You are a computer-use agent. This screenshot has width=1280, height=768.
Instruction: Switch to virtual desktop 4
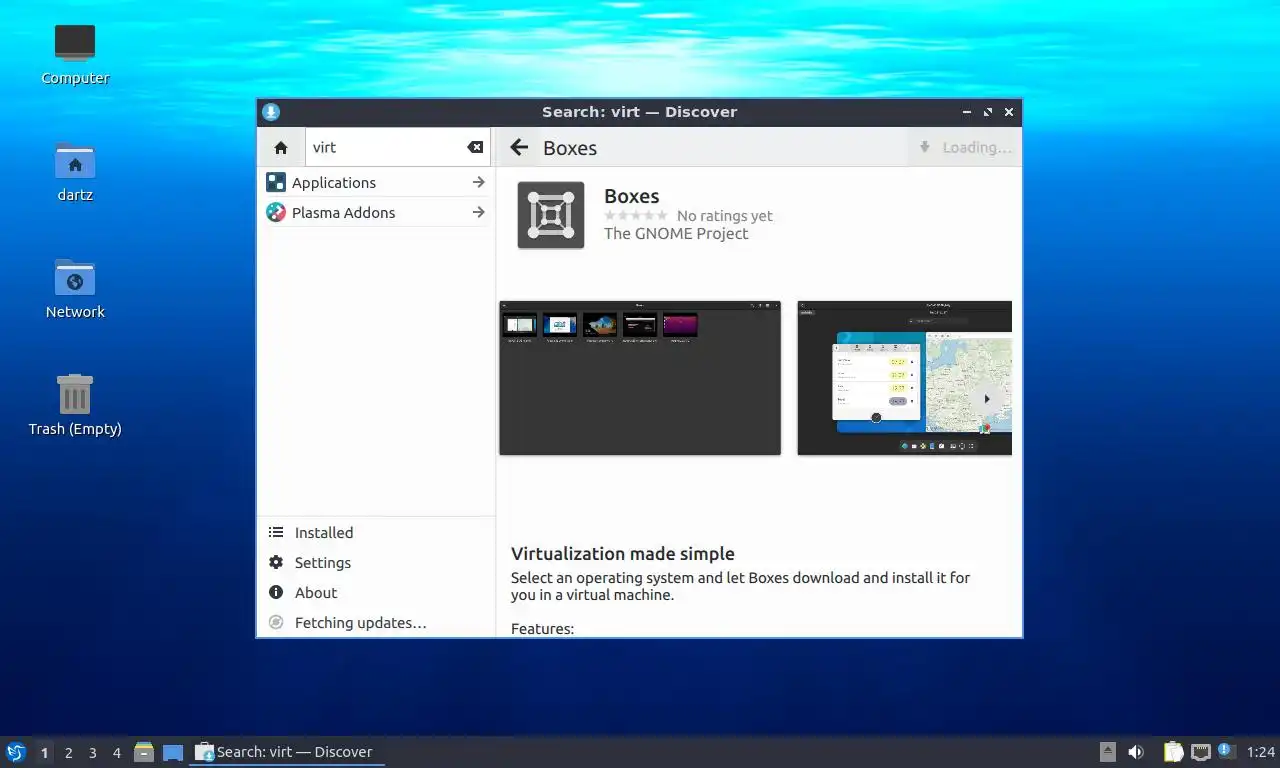116,753
